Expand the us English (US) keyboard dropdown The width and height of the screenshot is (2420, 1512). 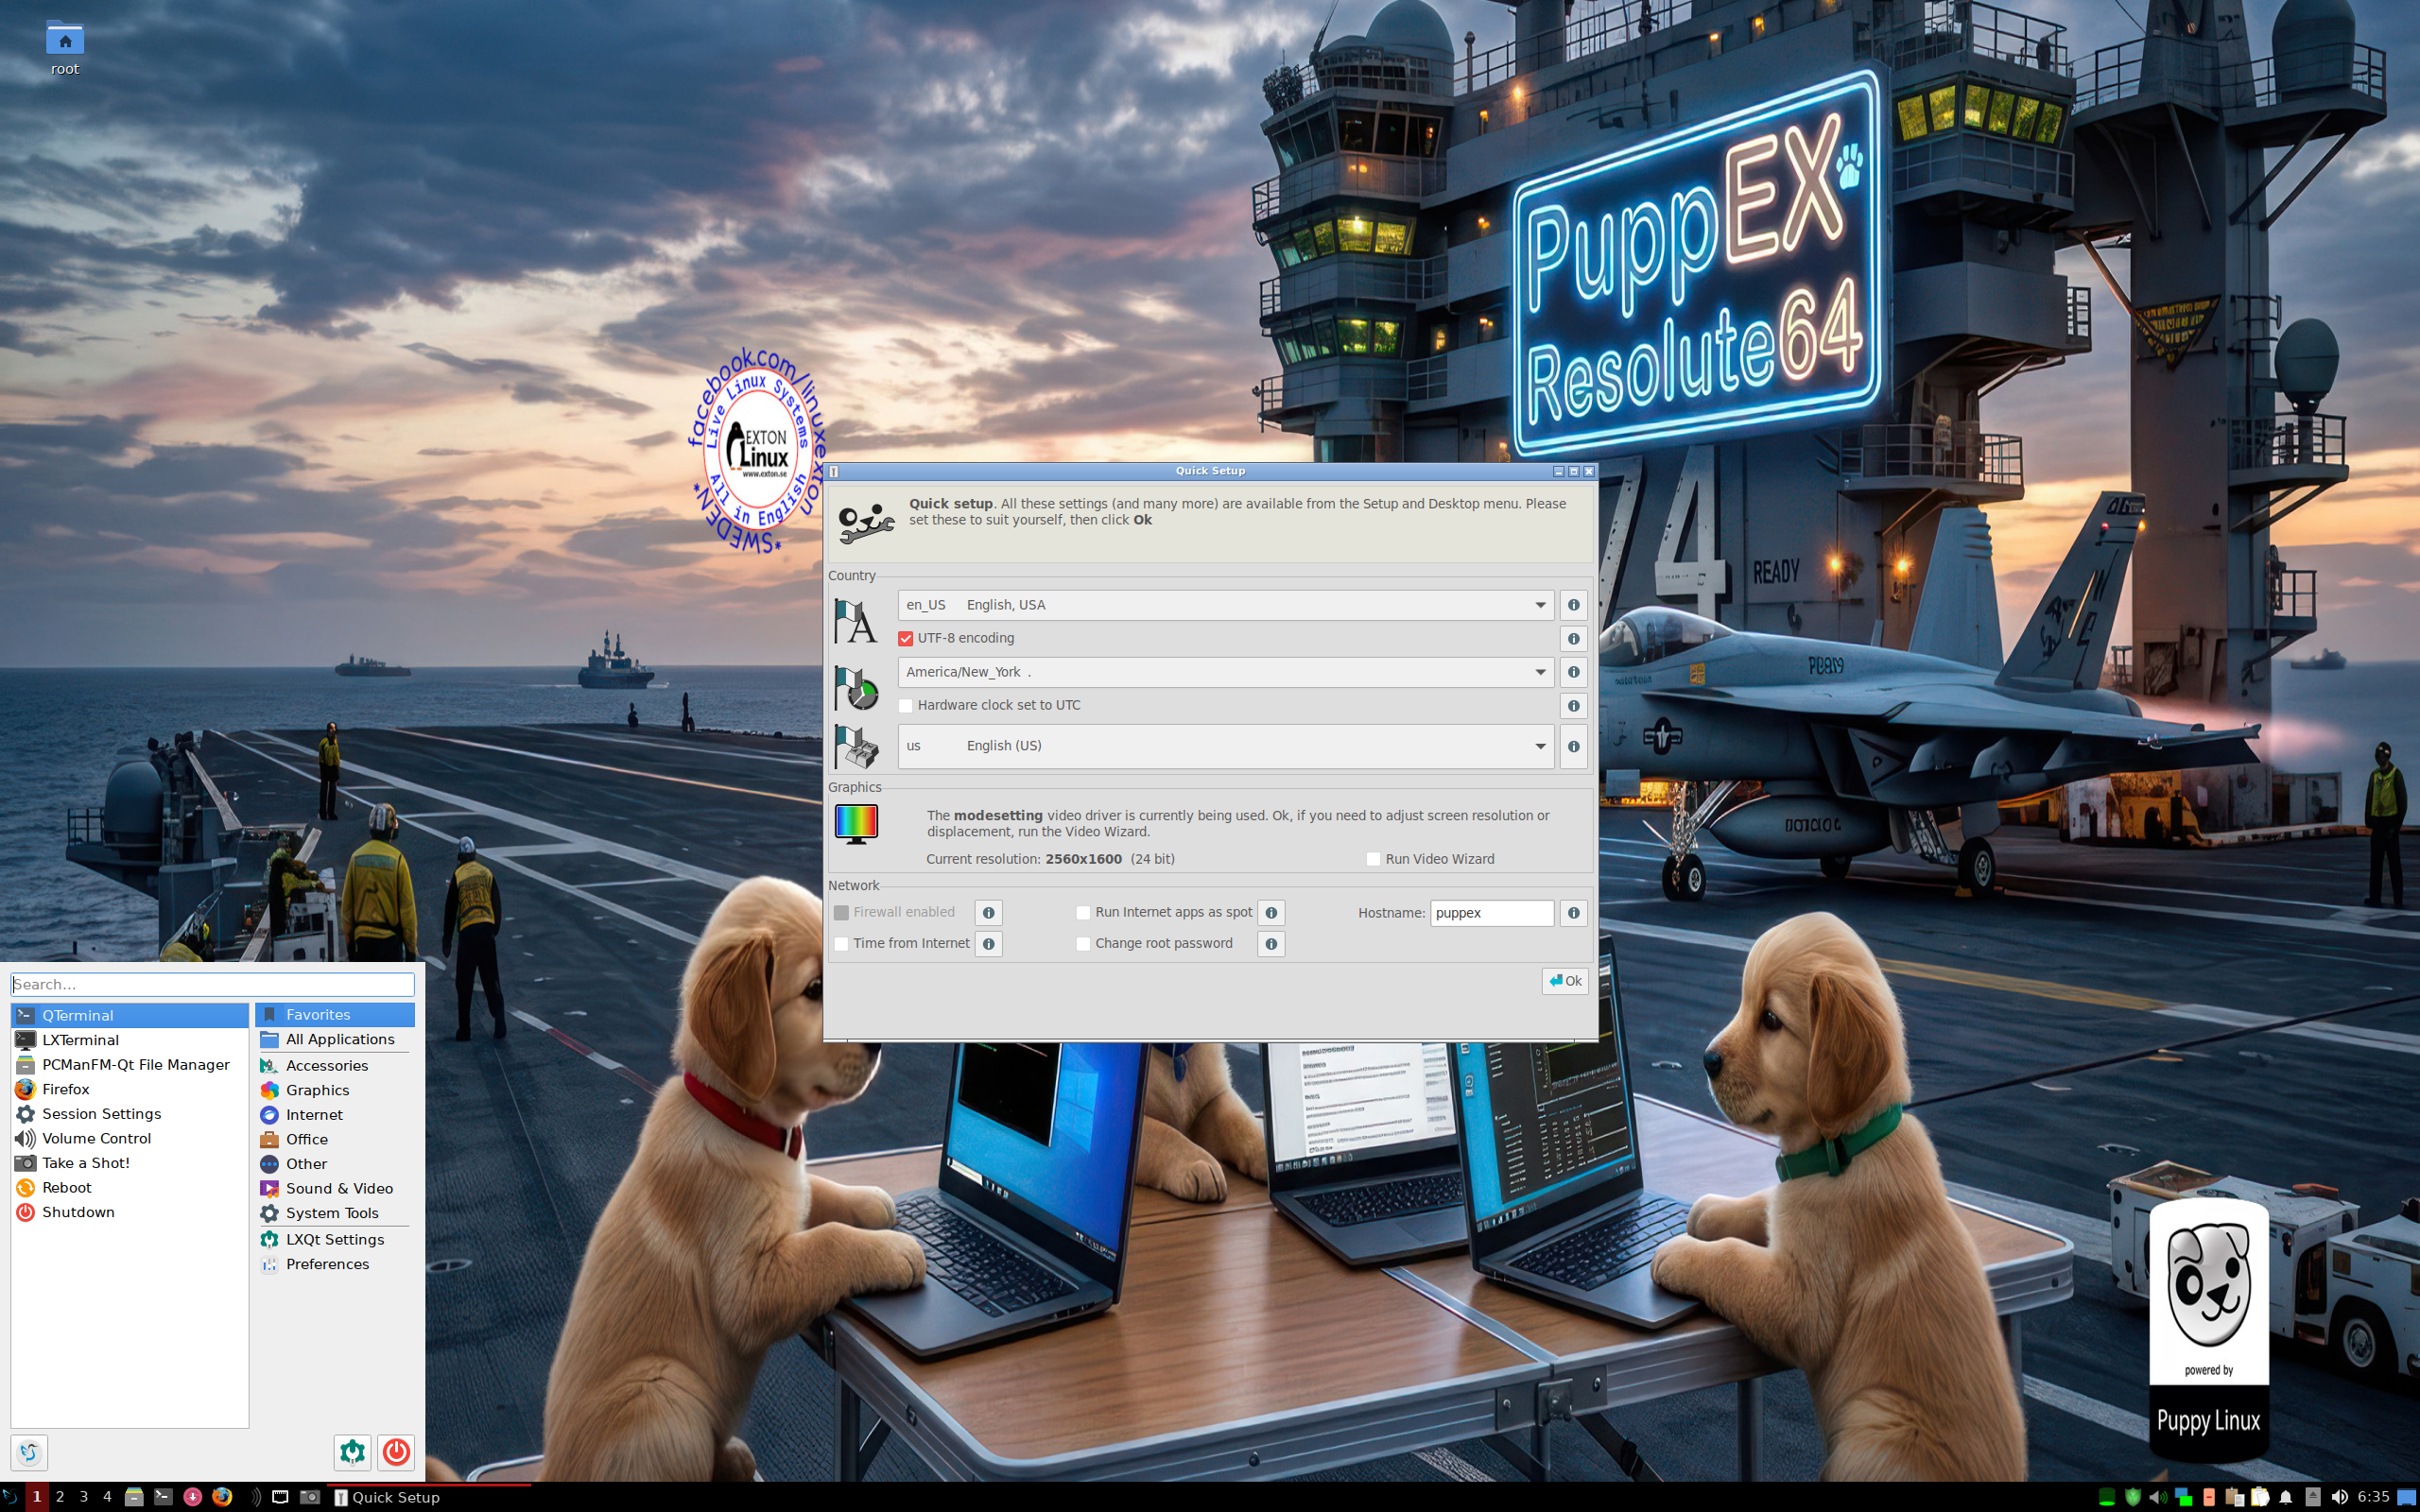click(1225, 747)
